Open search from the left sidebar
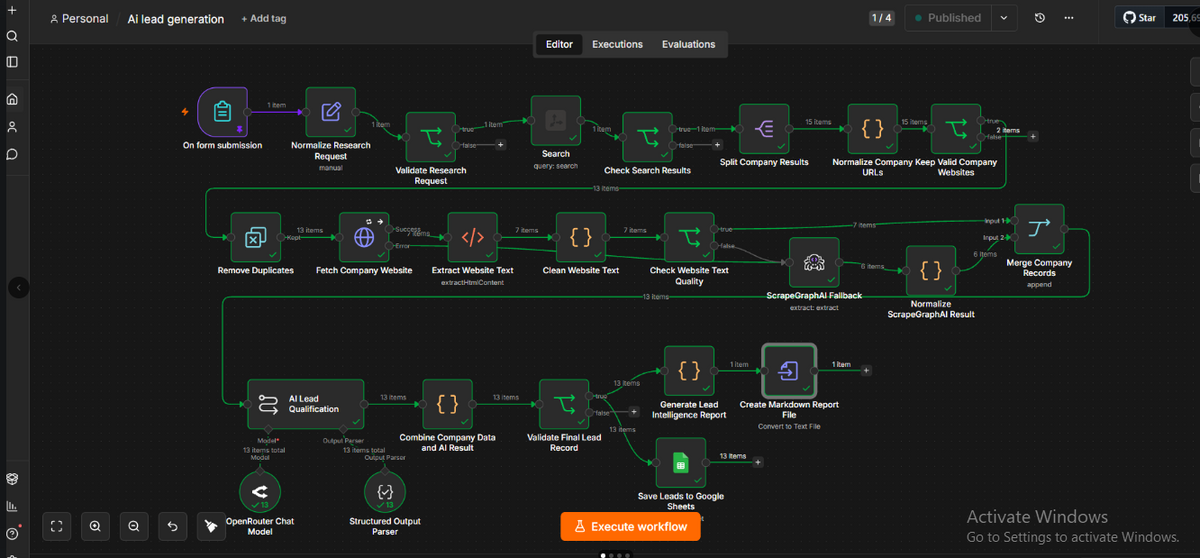The height and width of the screenshot is (558, 1200). (x=12, y=35)
